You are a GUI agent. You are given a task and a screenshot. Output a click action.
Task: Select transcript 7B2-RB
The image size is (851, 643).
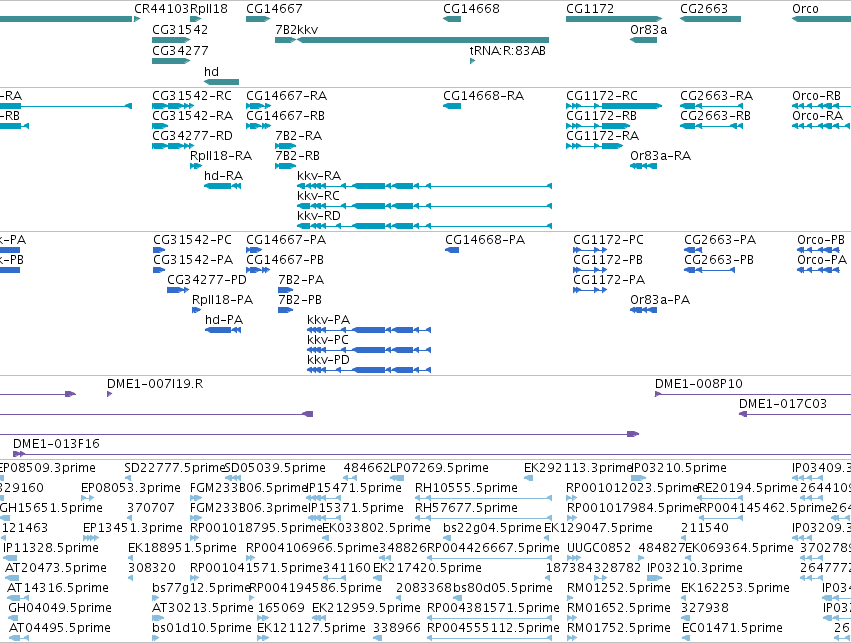coord(297,156)
